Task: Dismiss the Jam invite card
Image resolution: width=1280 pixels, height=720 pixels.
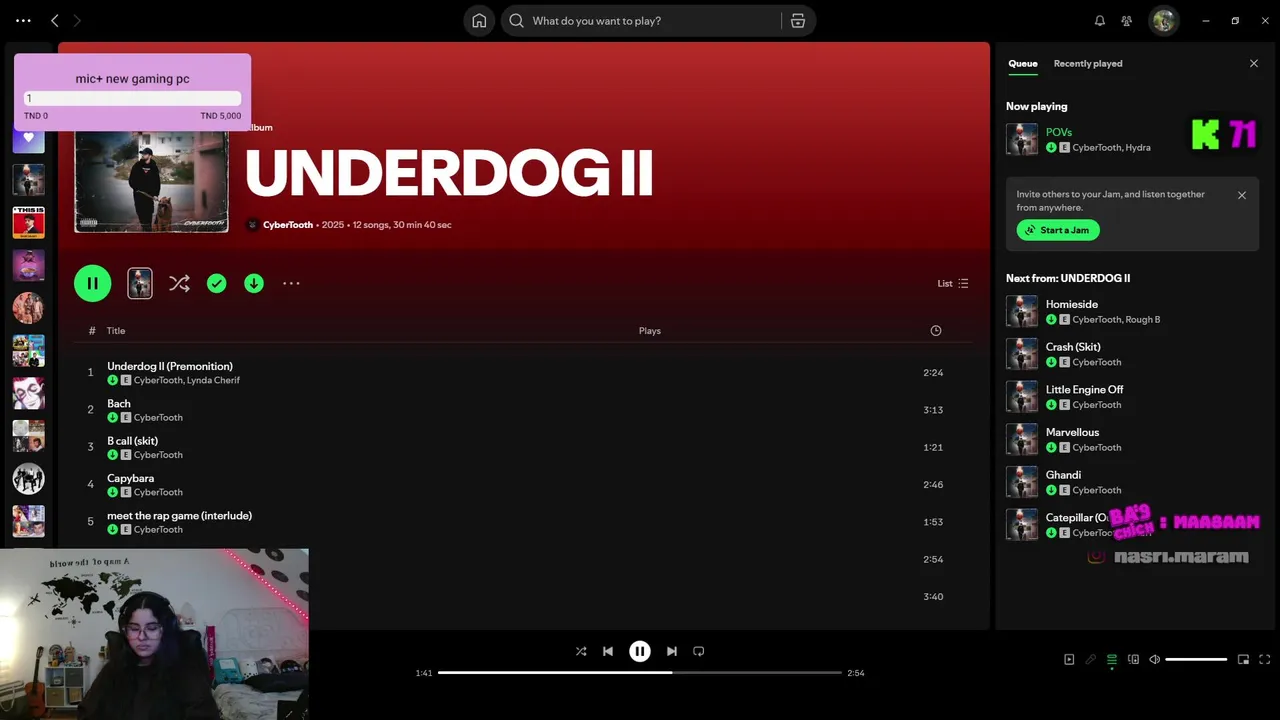Action: point(1242,195)
